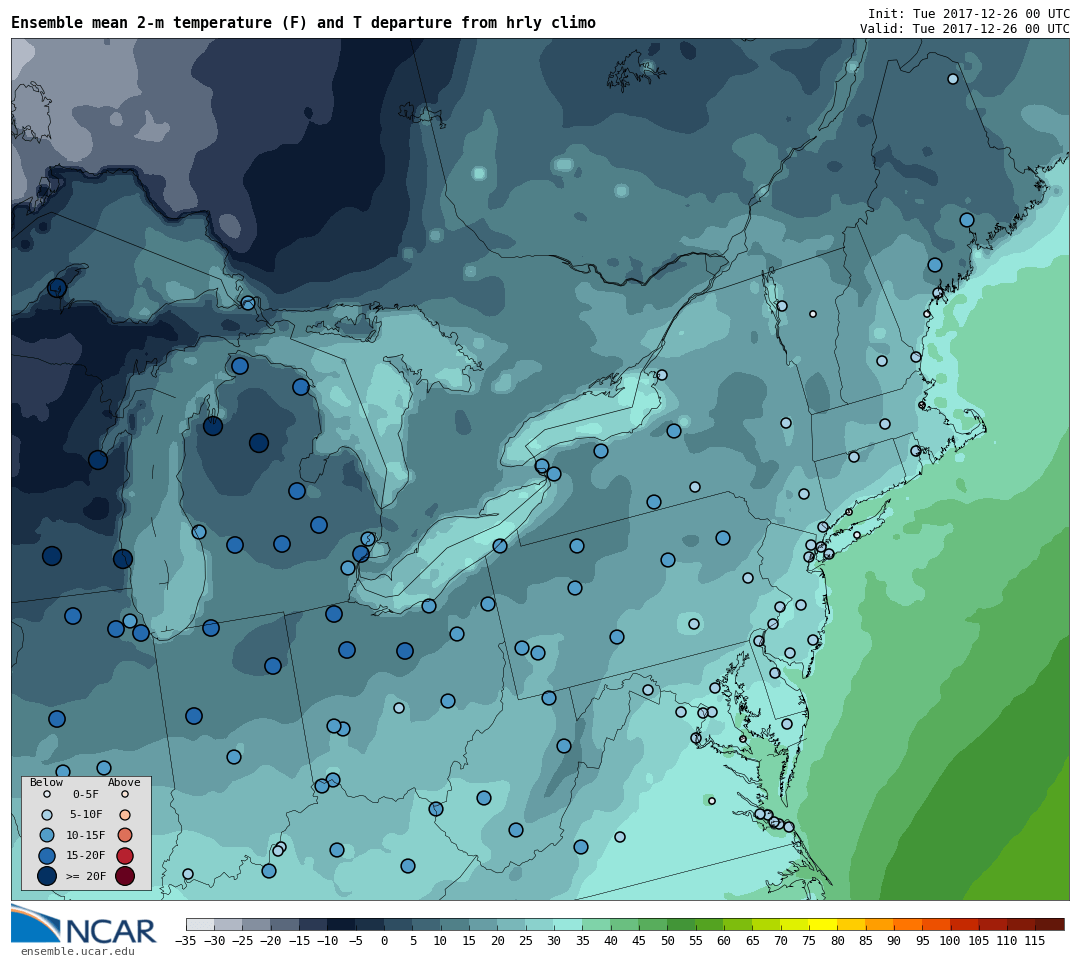Viewport: 1080px width, 963px height.
Task: Click the Below >= 20F dark navy legend circle
Action: 47,876
